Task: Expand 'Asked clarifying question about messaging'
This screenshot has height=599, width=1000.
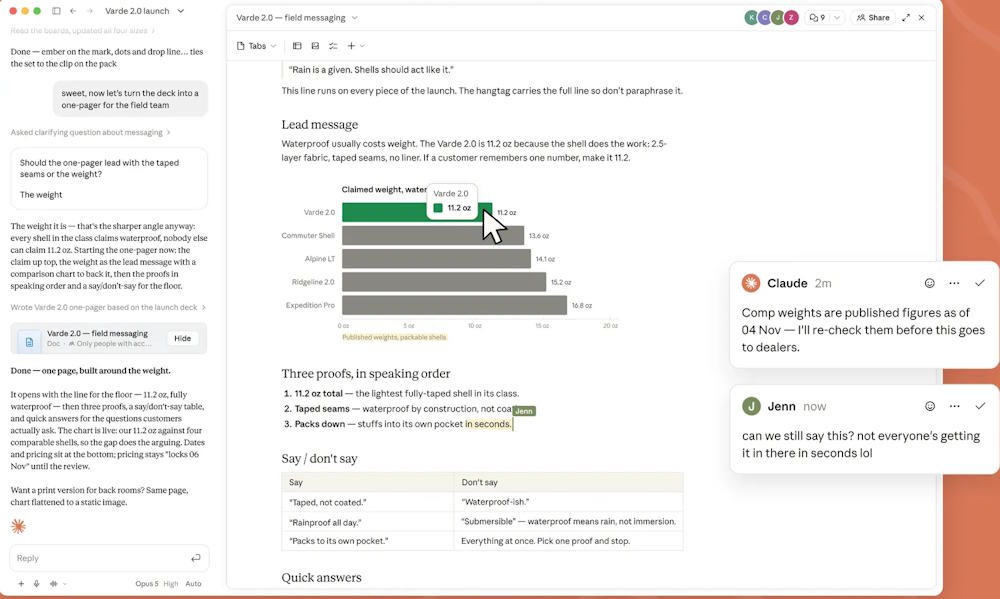Action: [91, 133]
